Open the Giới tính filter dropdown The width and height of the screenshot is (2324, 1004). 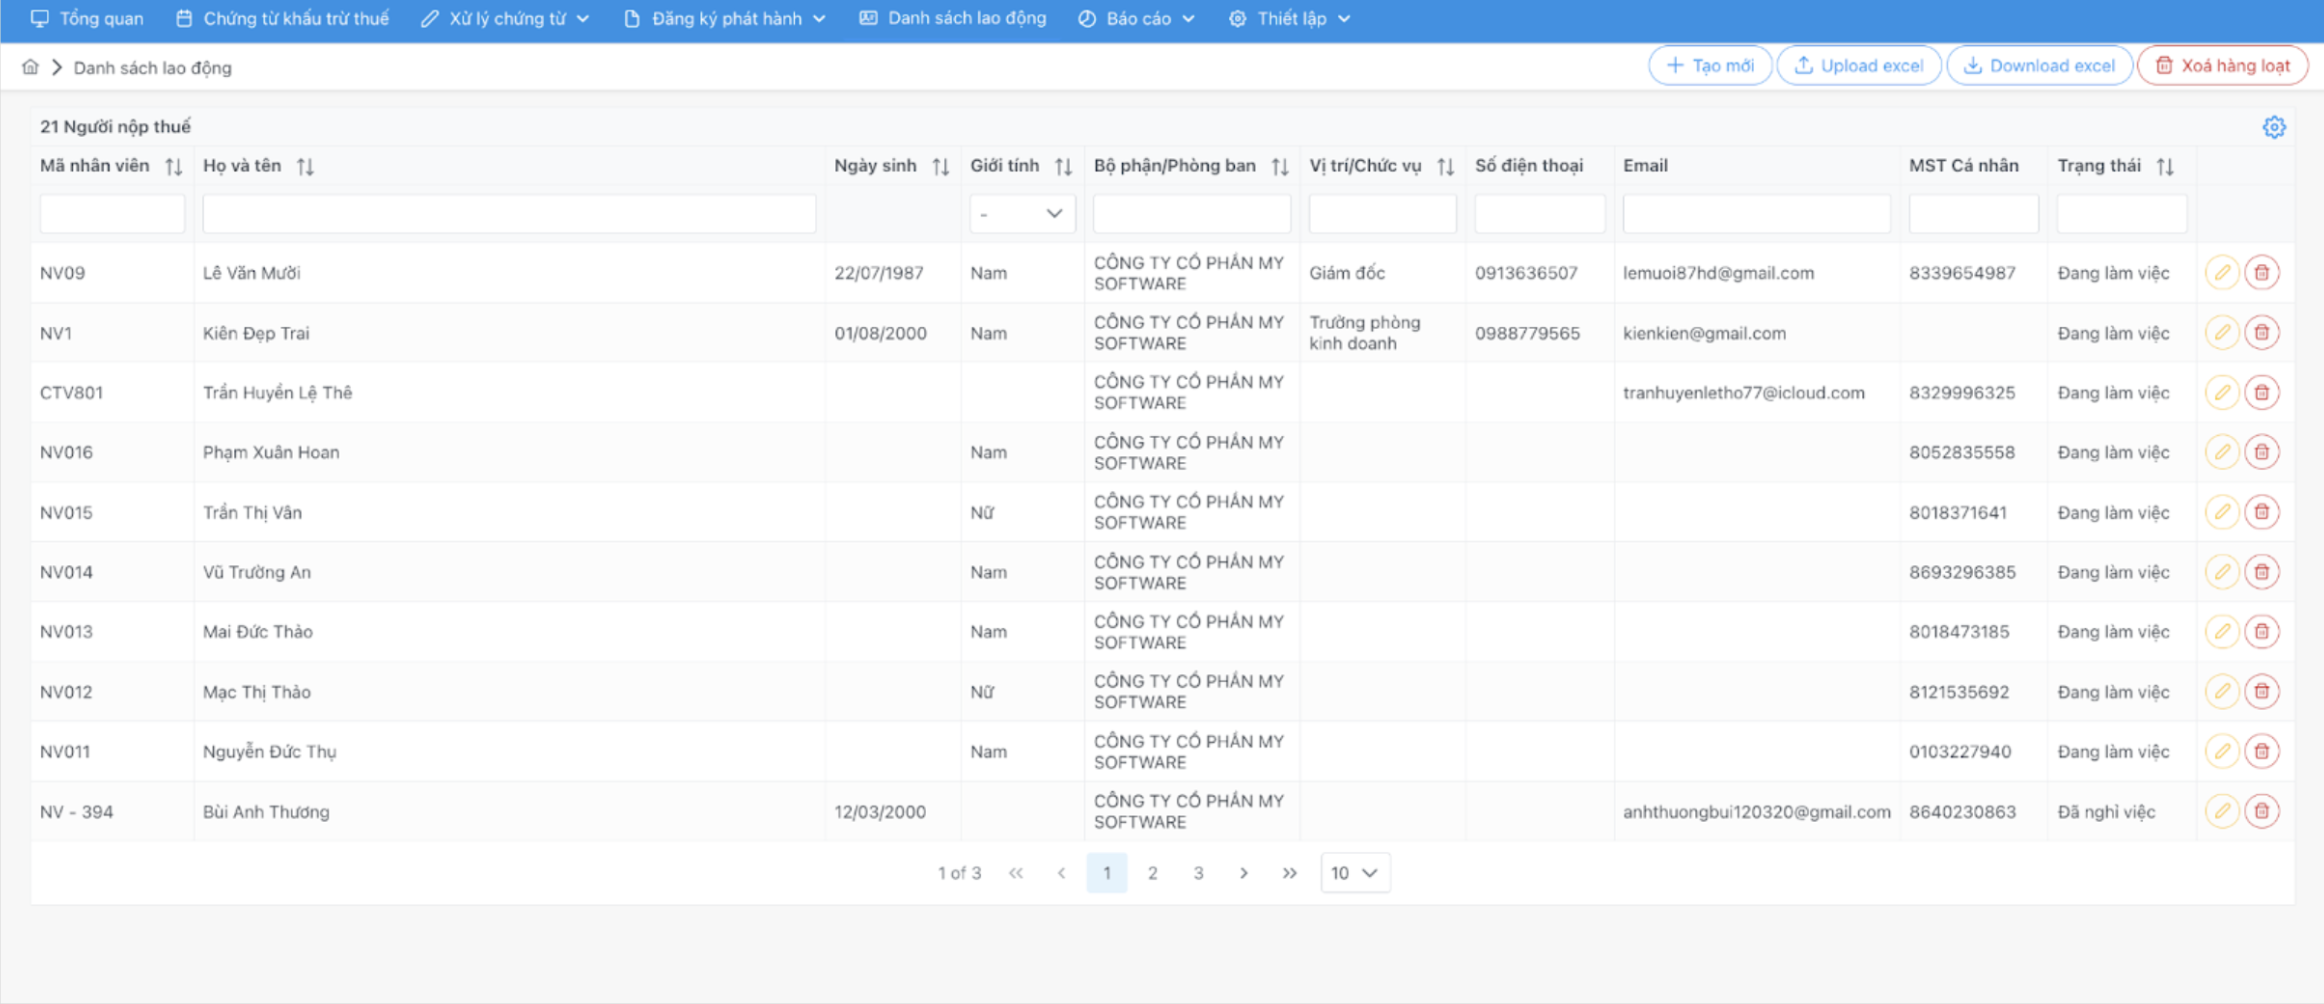click(1021, 214)
